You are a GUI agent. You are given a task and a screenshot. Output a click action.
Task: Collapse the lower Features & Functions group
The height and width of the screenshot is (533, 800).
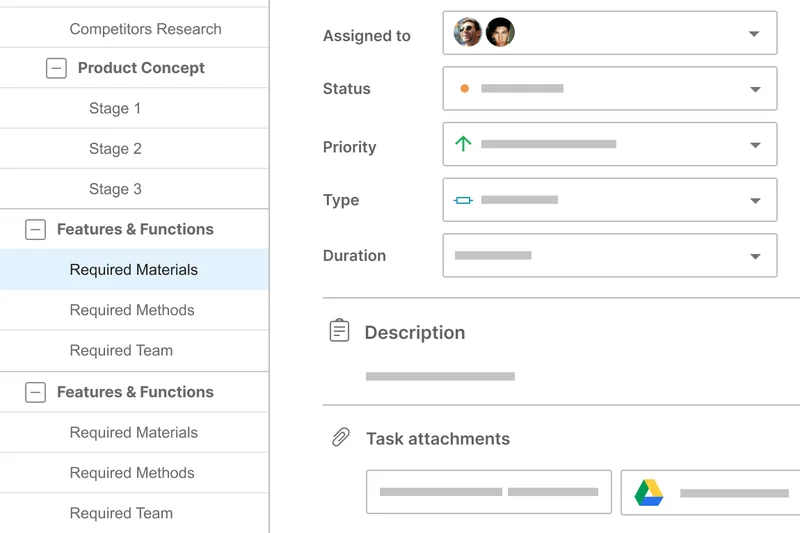[35, 392]
